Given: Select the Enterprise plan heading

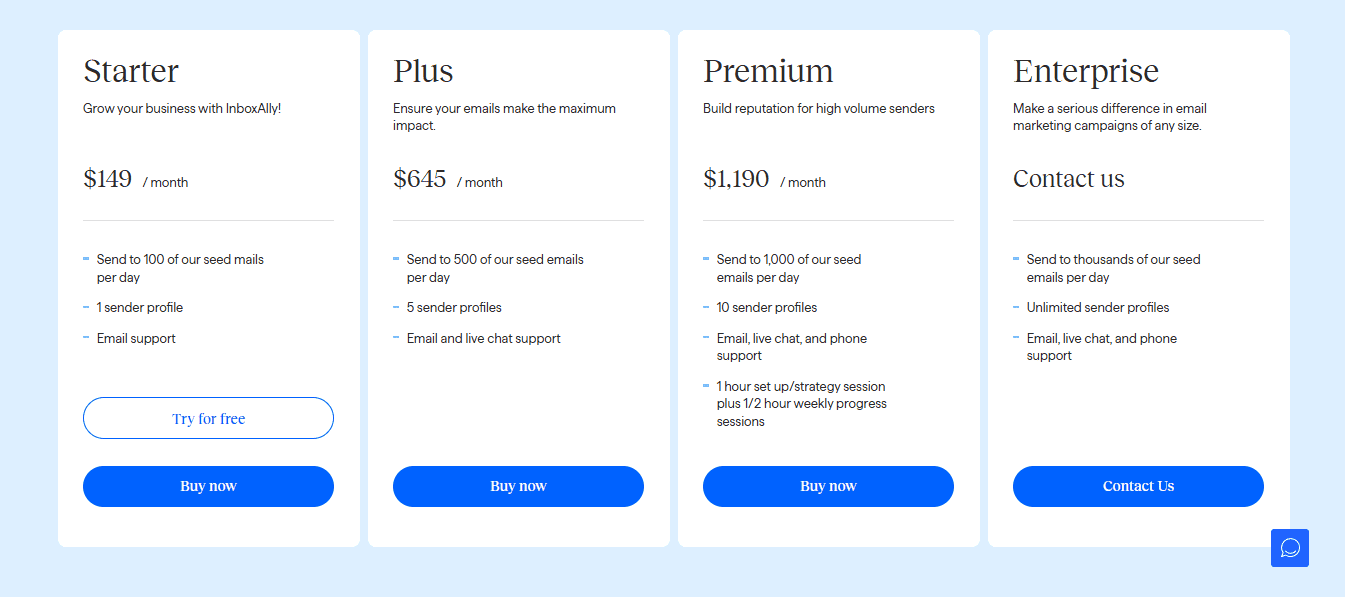Looking at the screenshot, I should [x=1086, y=72].
